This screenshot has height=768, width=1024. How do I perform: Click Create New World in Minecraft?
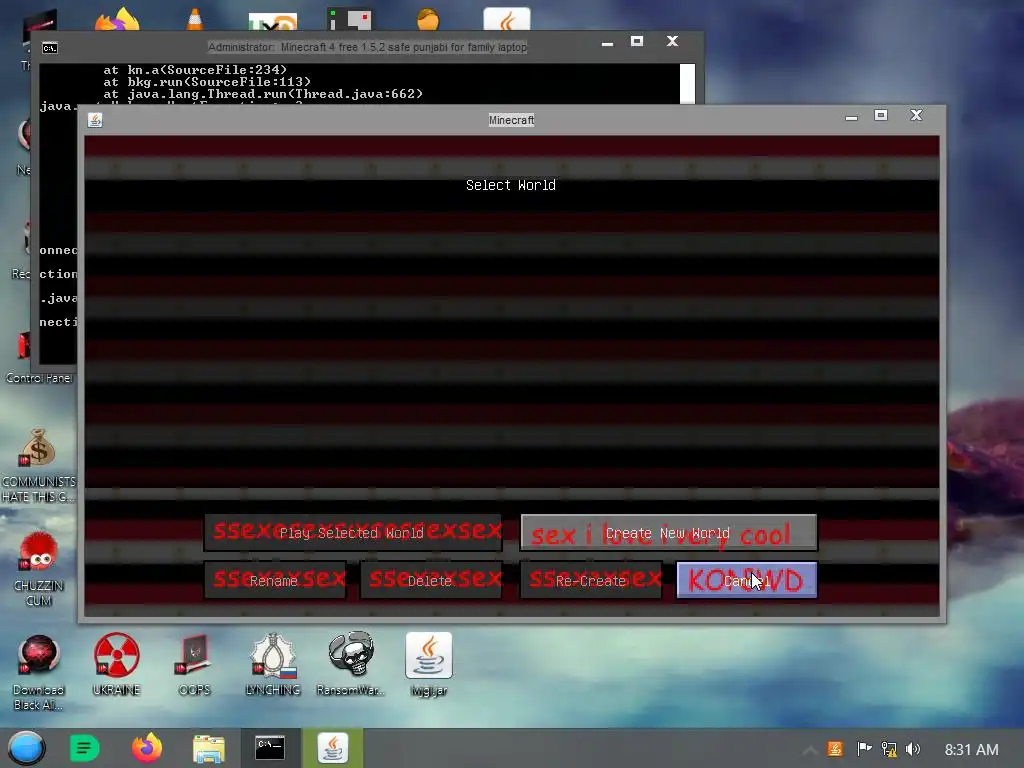(668, 532)
